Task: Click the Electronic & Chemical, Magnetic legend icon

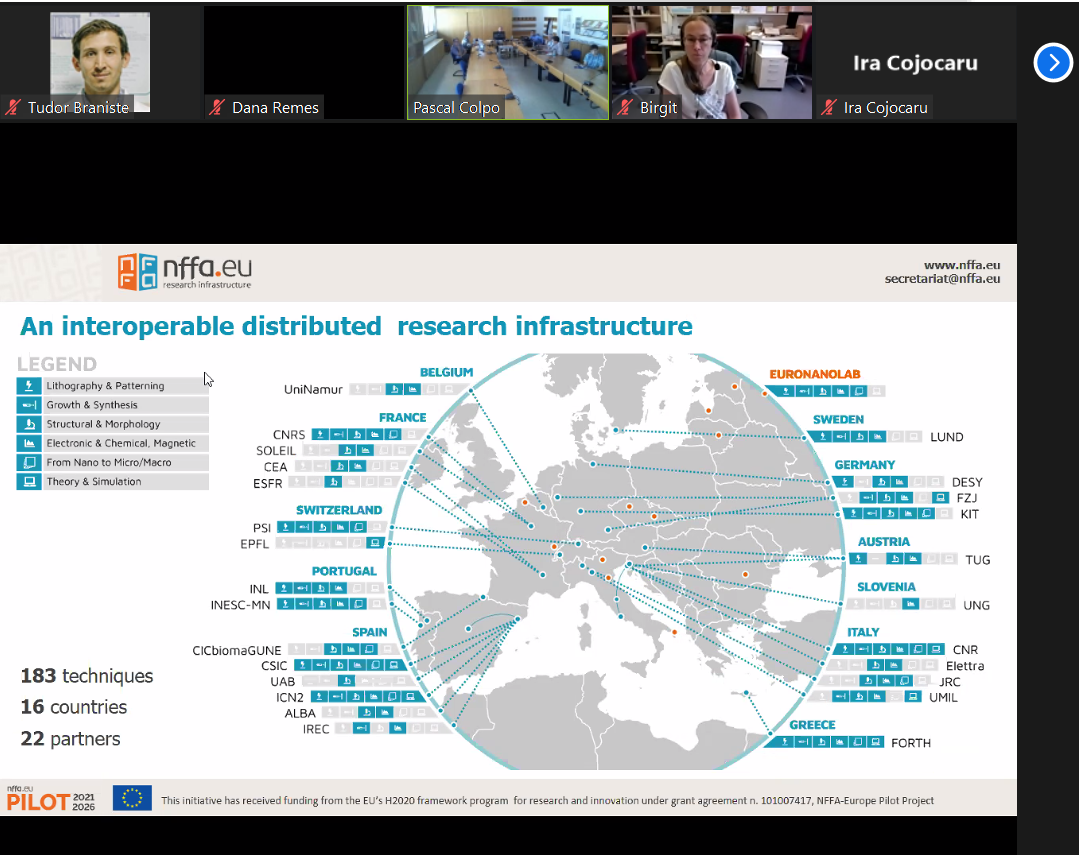Action: point(30,443)
